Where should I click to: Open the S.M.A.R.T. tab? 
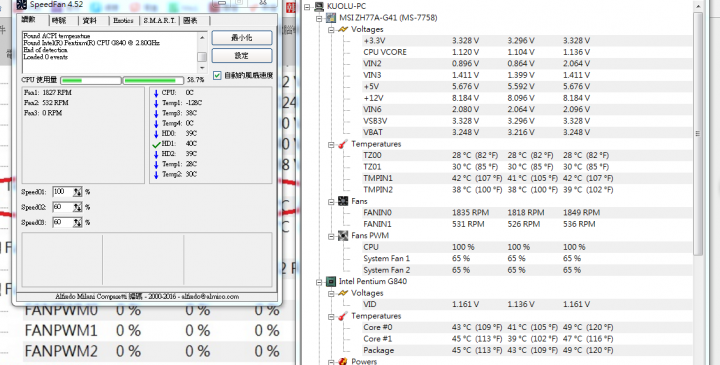[x=159, y=21]
